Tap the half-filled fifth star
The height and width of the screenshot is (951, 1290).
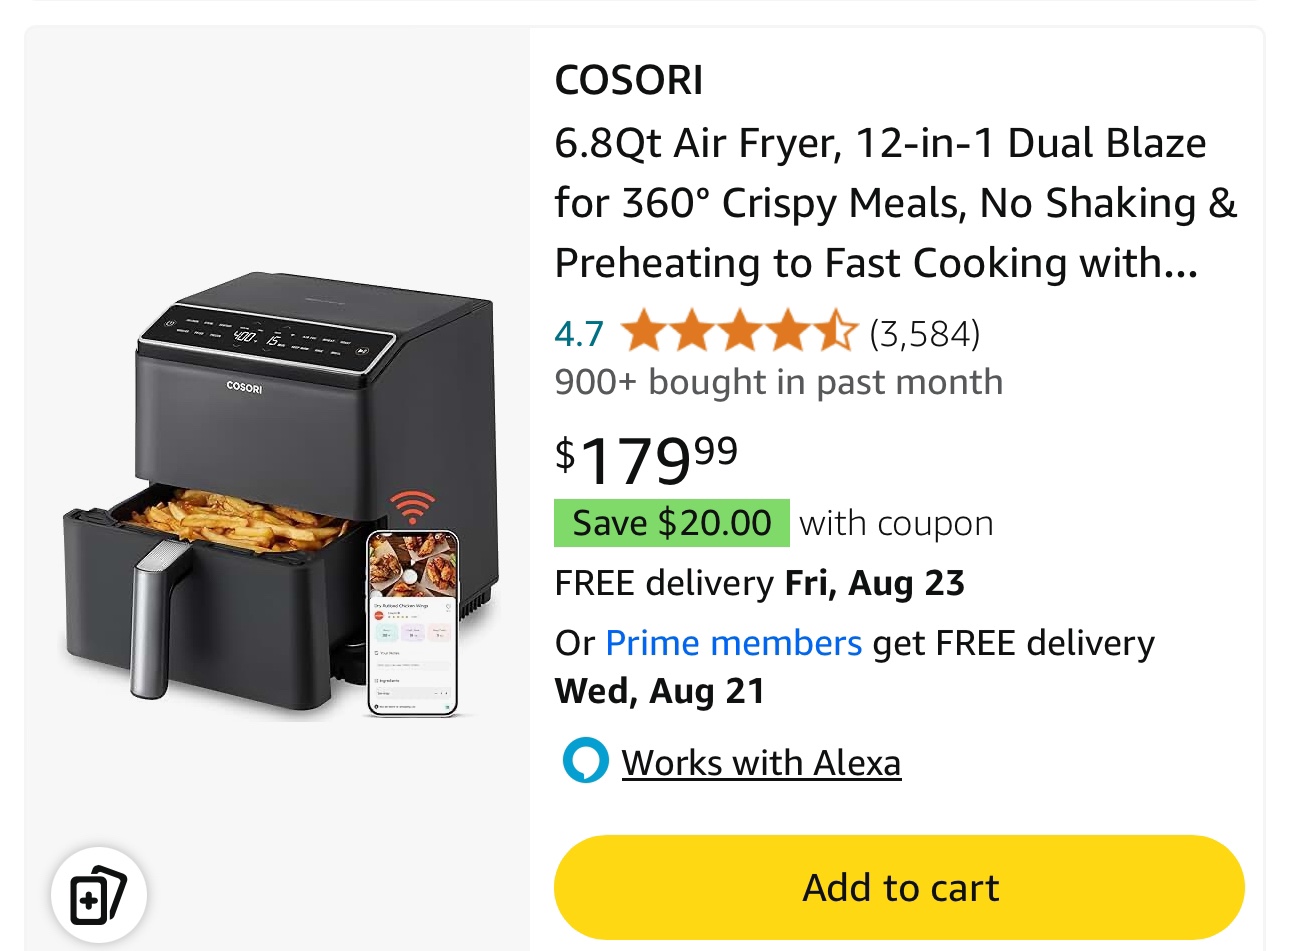(x=836, y=332)
